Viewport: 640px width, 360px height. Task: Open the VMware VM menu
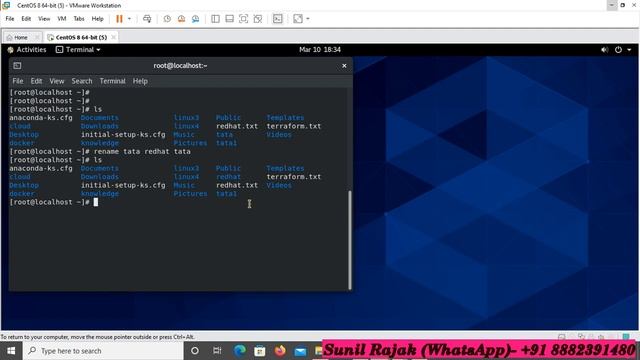pyautogui.click(x=62, y=19)
